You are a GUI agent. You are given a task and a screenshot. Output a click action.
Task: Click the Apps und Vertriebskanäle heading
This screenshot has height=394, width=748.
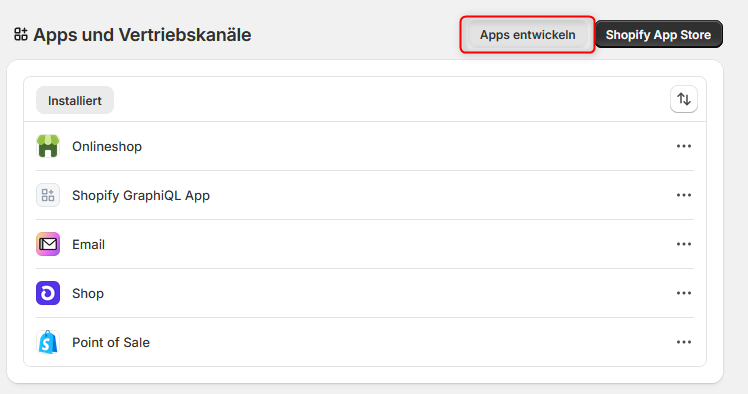[142, 35]
